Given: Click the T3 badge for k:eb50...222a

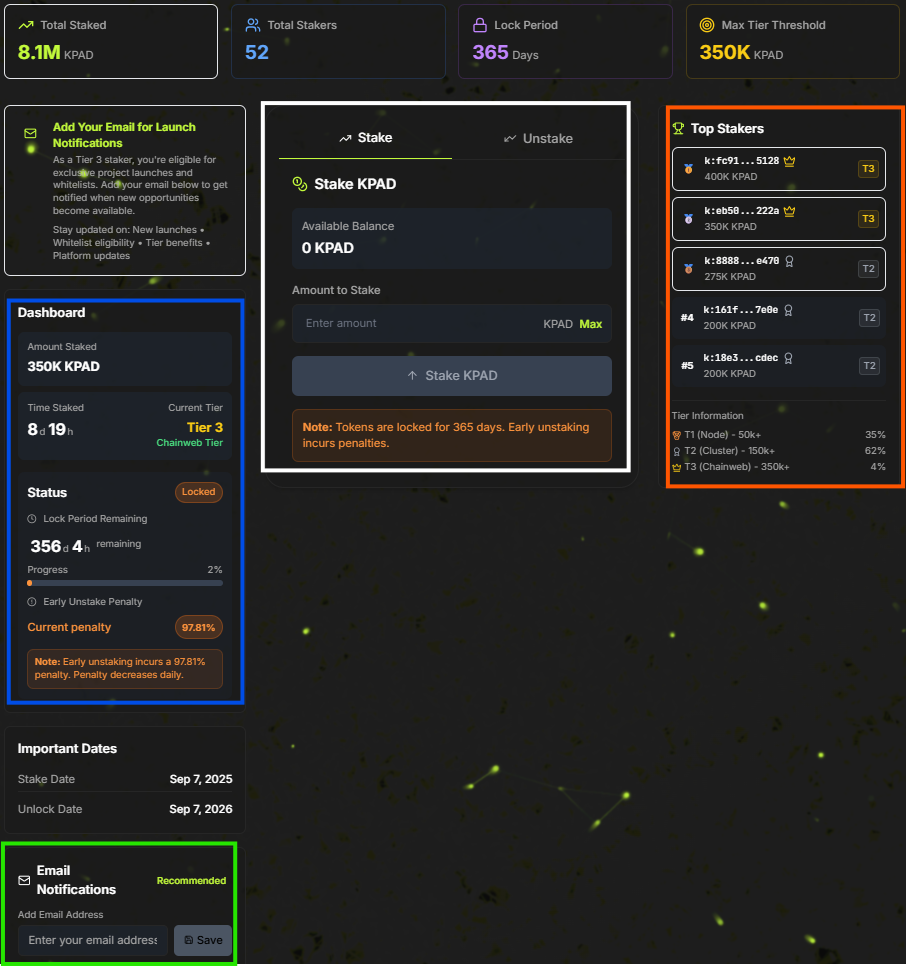Looking at the screenshot, I should [867, 219].
